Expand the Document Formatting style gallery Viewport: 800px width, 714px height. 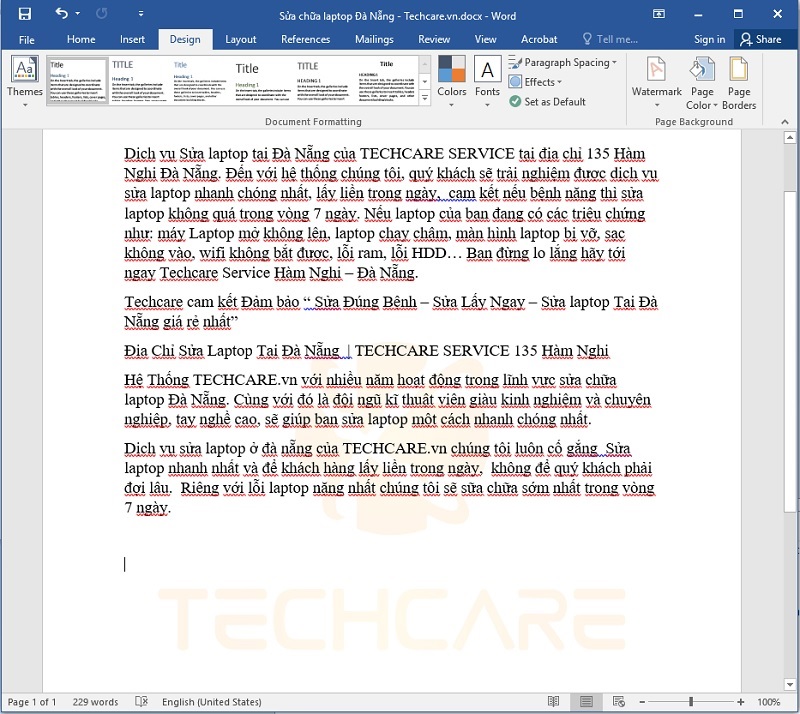pos(425,101)
